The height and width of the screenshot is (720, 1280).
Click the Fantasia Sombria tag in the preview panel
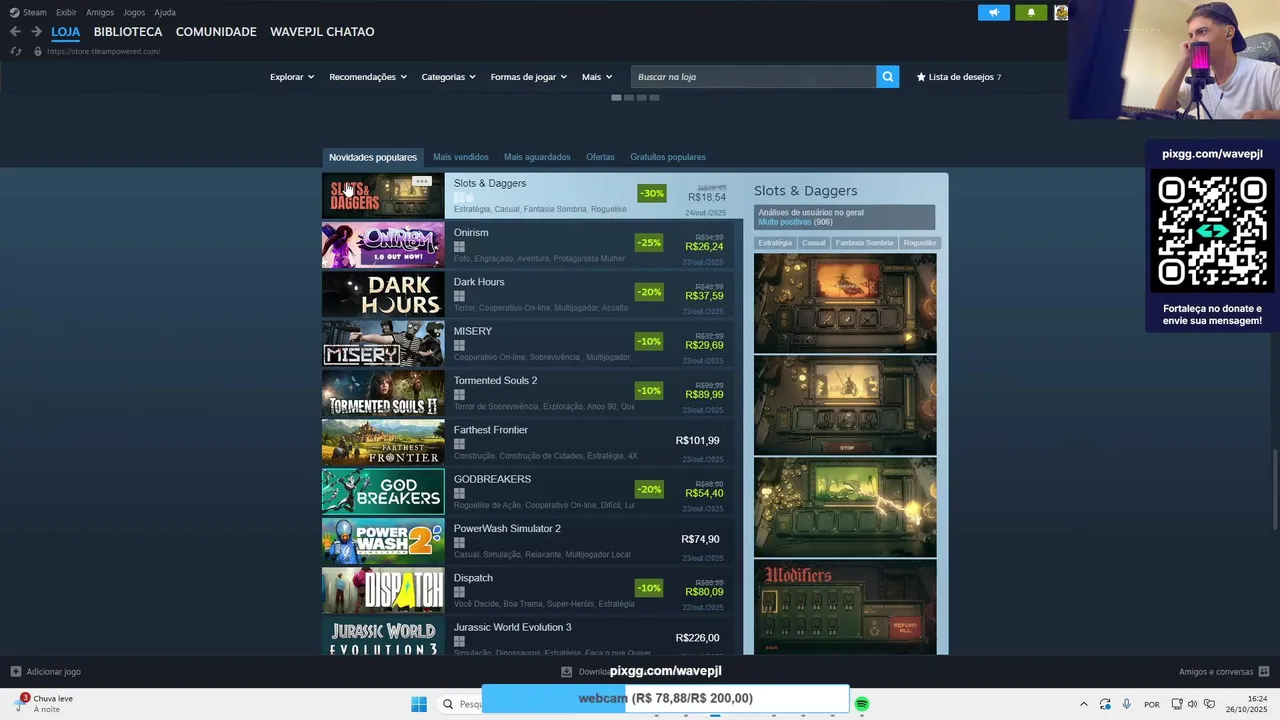864,243
